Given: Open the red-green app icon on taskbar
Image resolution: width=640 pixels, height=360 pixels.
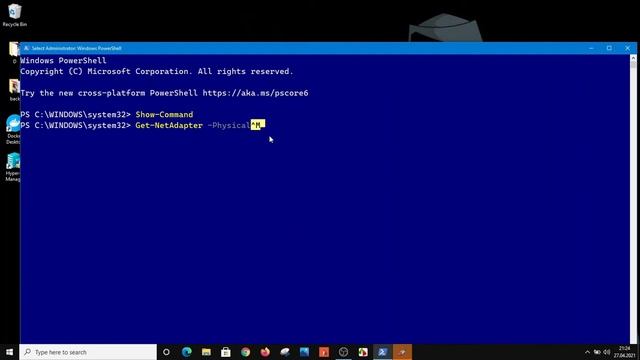Looking at the screenshot, I should point(363,352).
